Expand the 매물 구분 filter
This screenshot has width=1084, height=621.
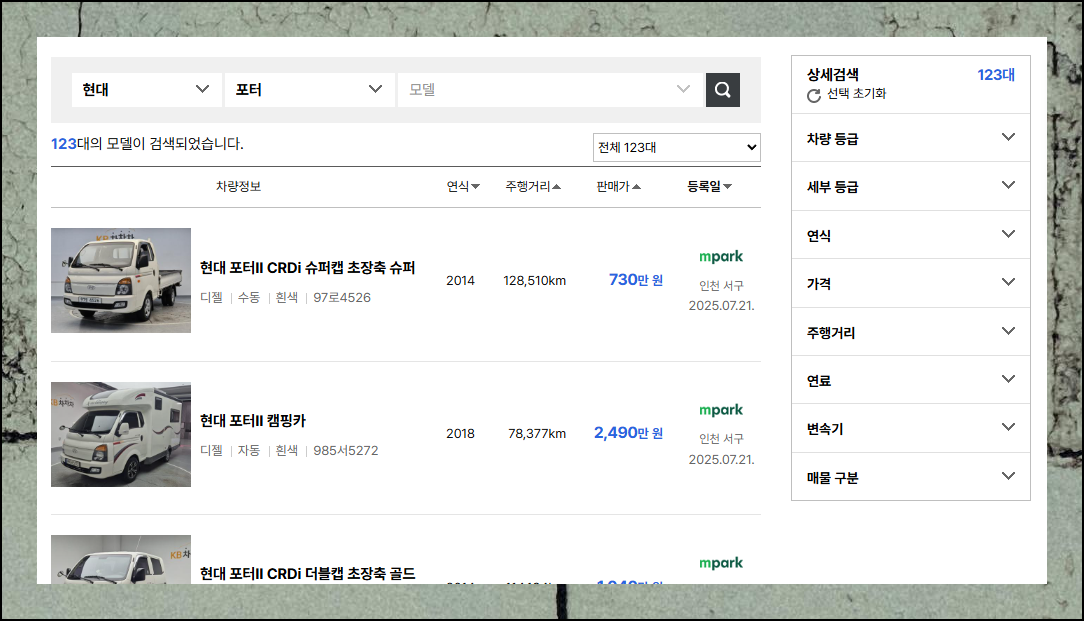pyautogui.click(x=910, y=477)
